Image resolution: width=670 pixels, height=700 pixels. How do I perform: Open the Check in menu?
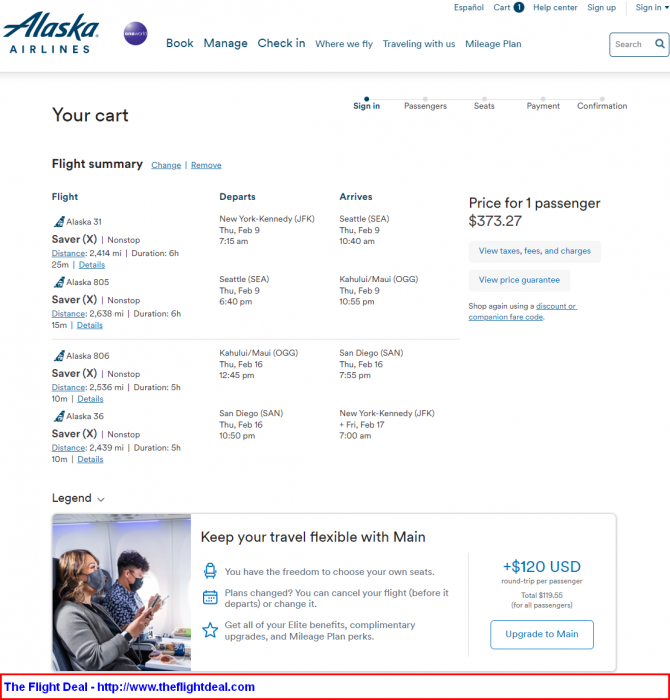point(281,43)
